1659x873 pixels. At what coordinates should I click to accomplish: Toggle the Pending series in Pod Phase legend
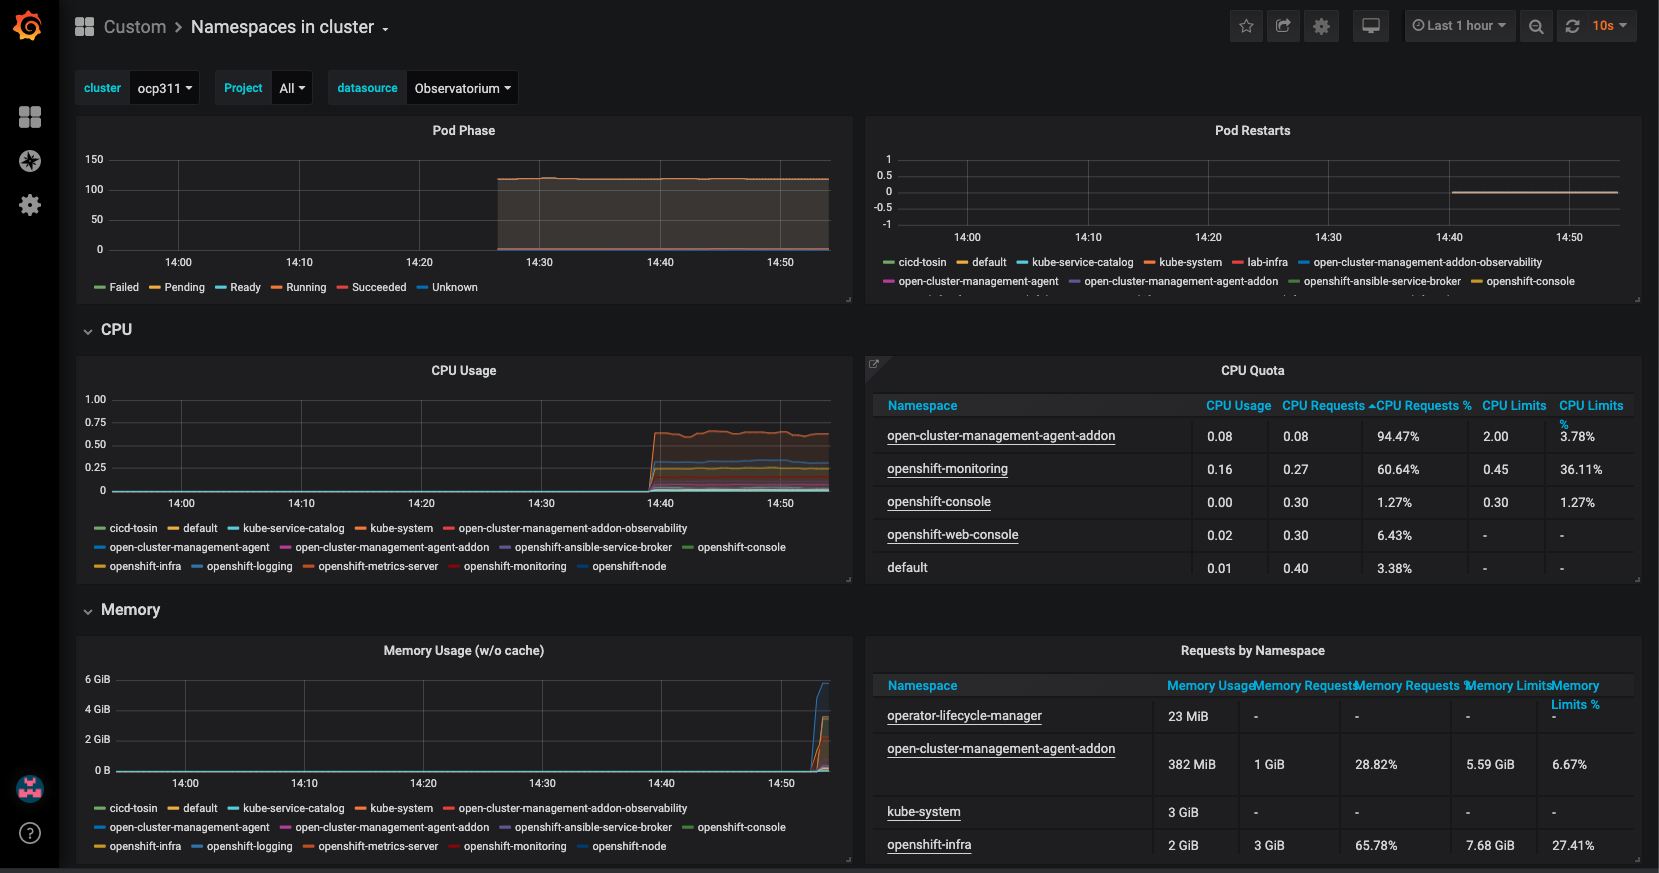tap(184, 288)
